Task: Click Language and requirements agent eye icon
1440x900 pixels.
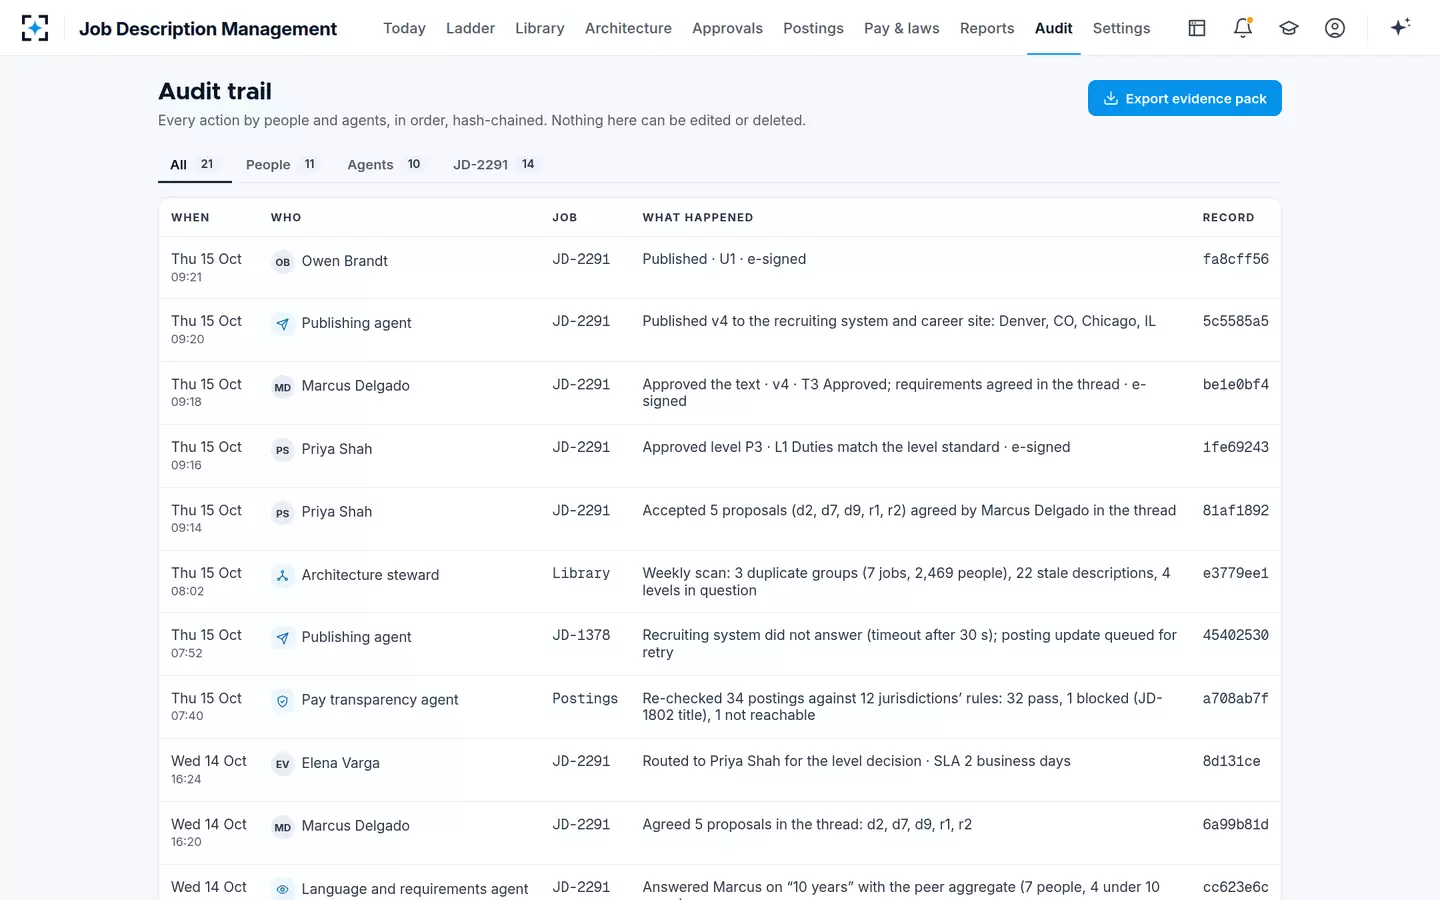Action: (x=283, y=889)
